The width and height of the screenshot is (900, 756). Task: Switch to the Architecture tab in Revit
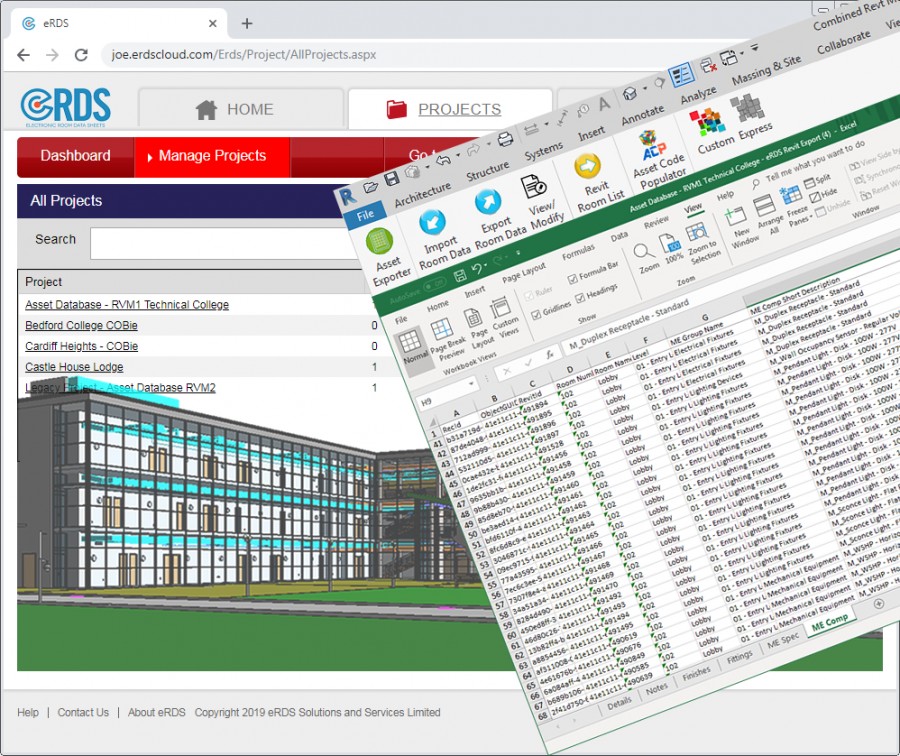coord(422,195)
